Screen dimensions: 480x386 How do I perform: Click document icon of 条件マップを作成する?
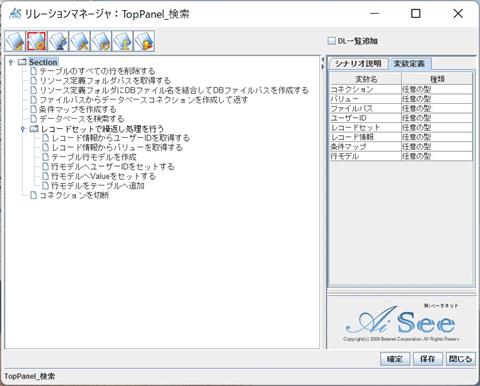(33, 109)
